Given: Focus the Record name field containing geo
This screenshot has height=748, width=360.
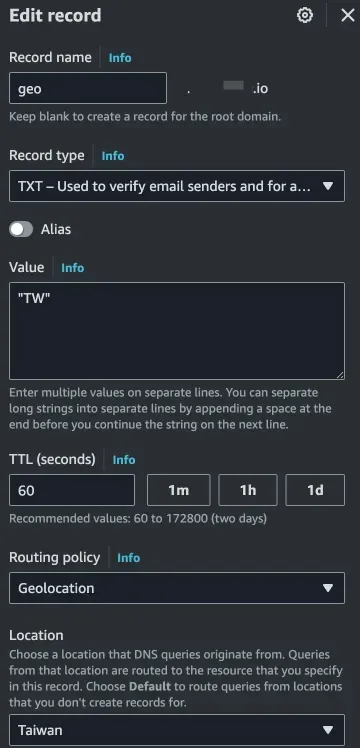Looking at the screenshot, I should [88, 88].
